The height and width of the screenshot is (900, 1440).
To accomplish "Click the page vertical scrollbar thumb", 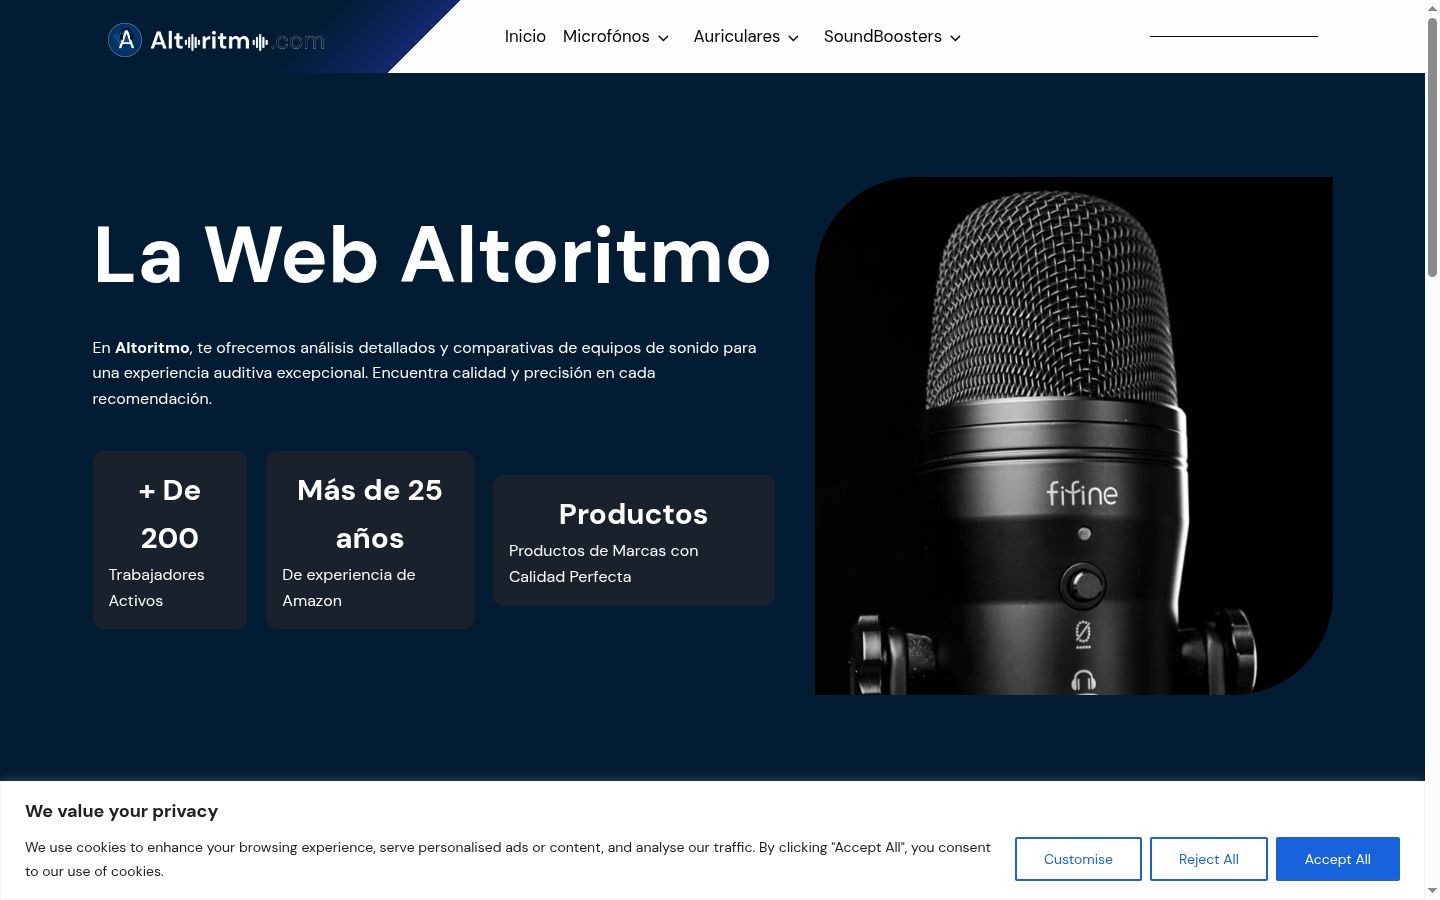I will point(1432,147).
